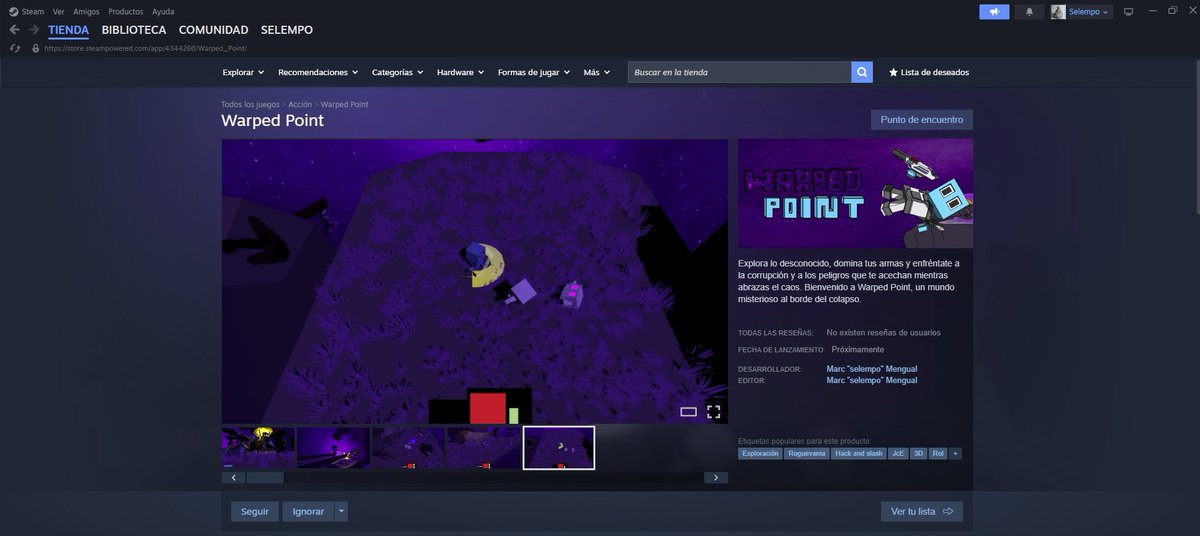Open the SELEMPO profile tab

pyautogui.click(x=287, y=30)
